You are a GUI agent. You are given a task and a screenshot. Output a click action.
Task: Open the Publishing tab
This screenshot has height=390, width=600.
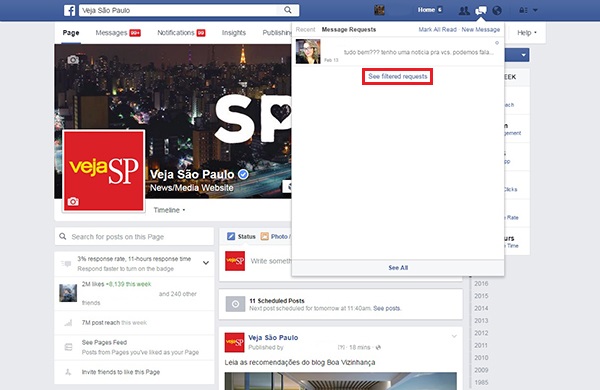coord(277,33)
